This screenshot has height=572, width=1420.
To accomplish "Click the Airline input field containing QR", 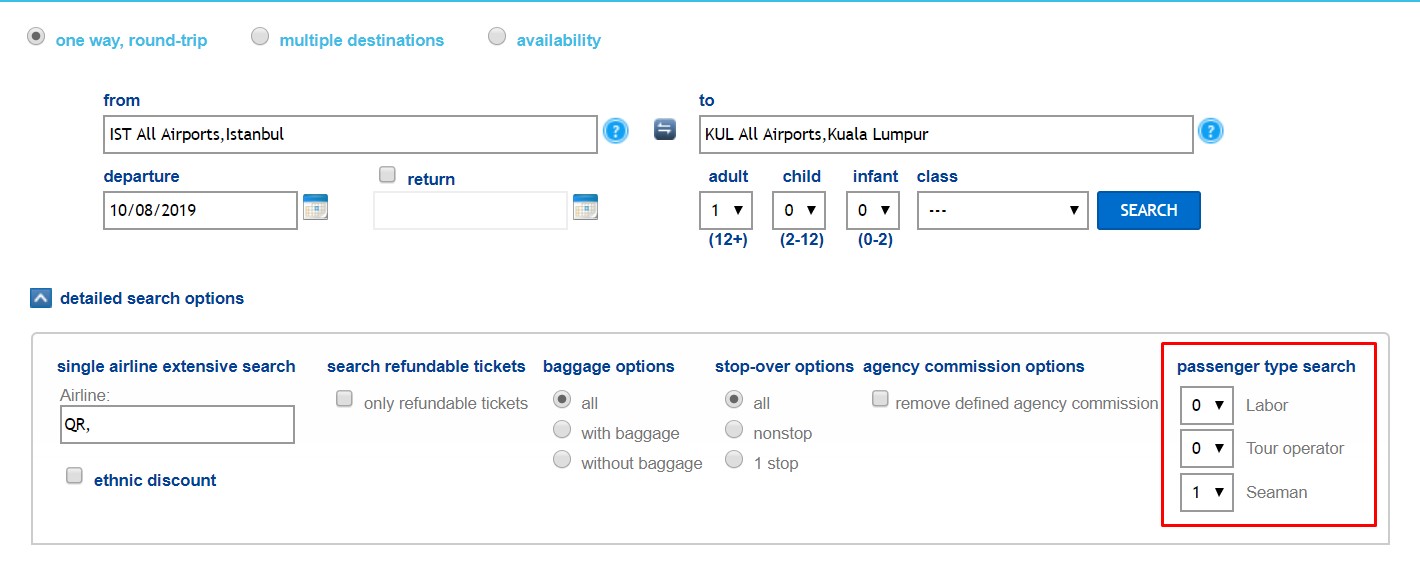I will (177, 424).
